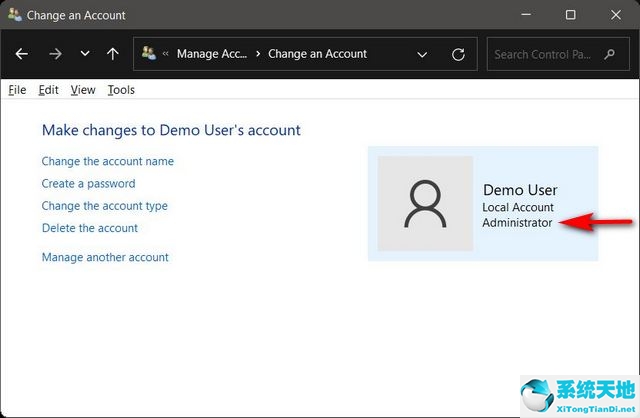Expand hidden breadcrumb path double chevron
Screen dimensions: 640x418
[165, 53]
